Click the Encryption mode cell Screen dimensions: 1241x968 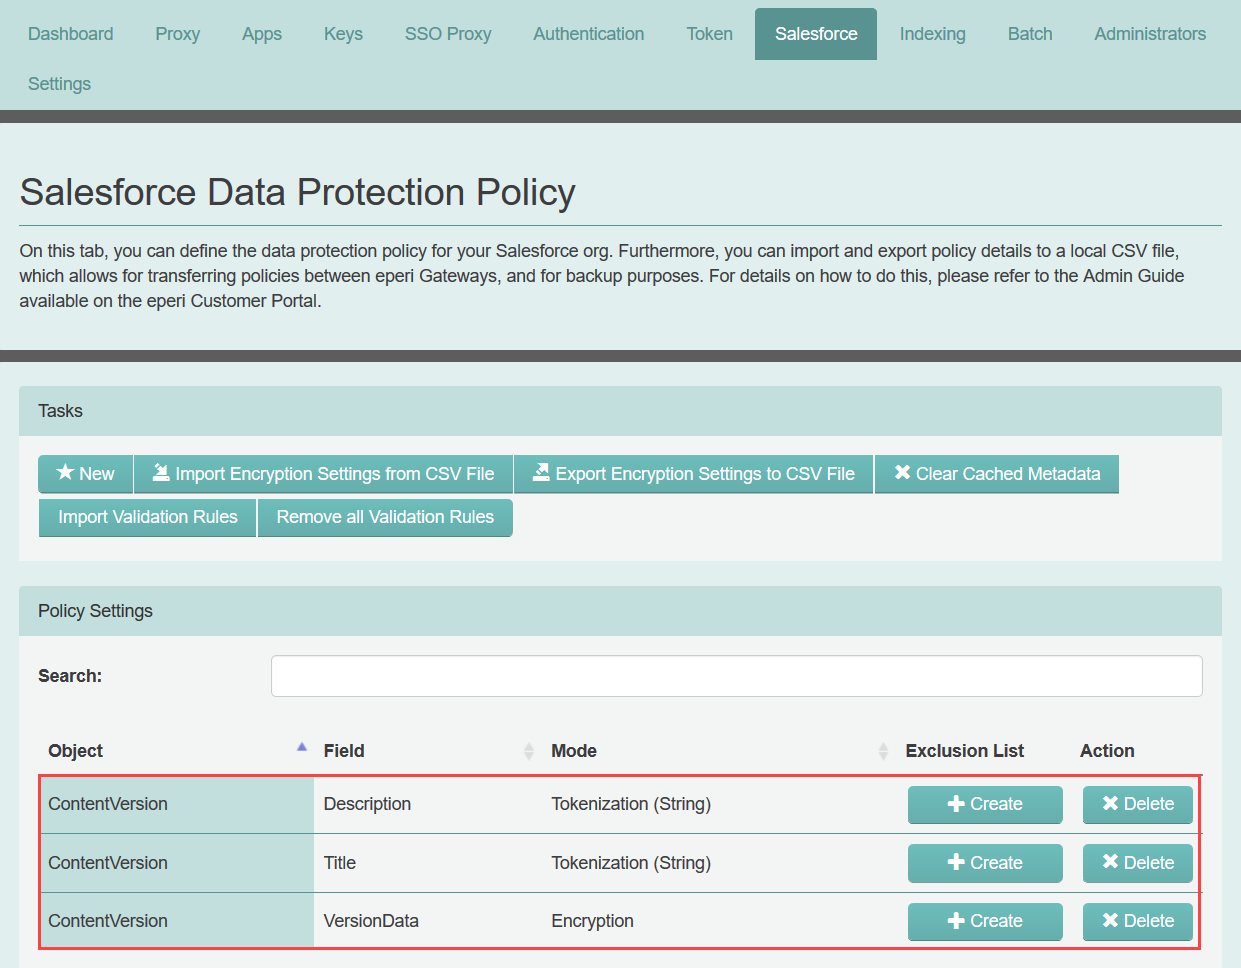tap(592, 921)
